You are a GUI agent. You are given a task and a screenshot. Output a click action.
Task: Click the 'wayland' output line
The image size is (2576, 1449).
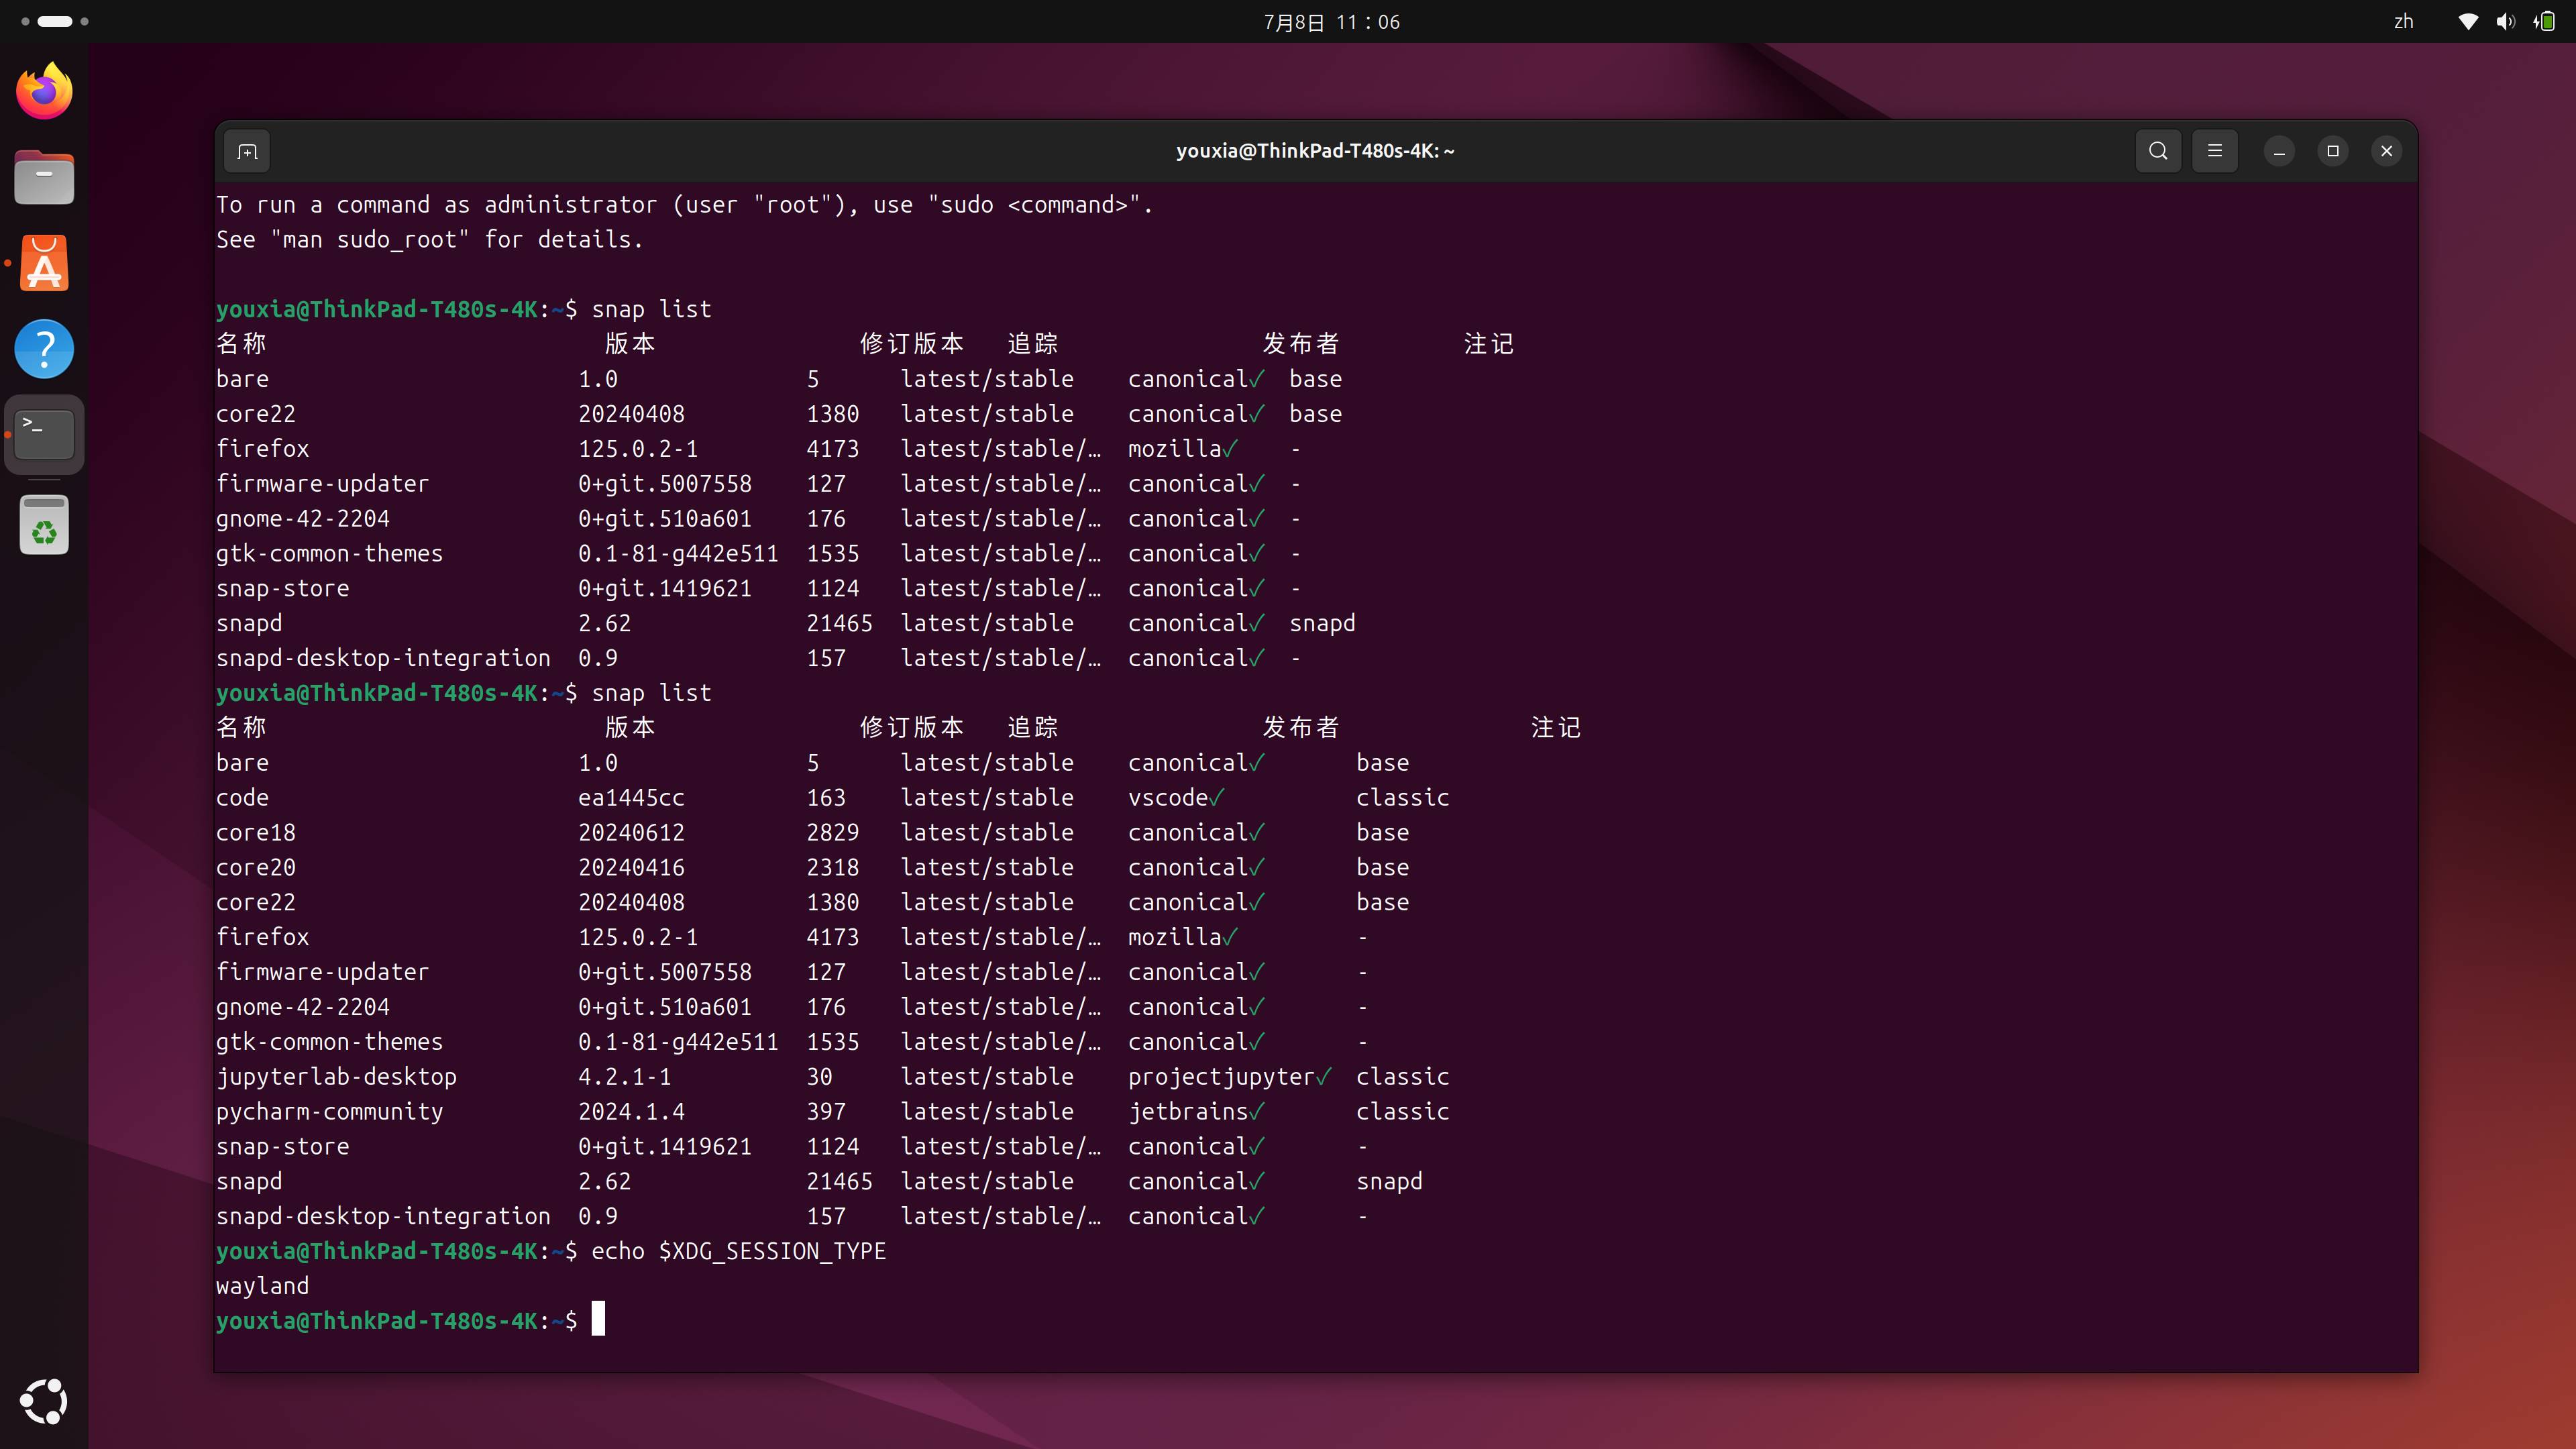coord(262,1286)
